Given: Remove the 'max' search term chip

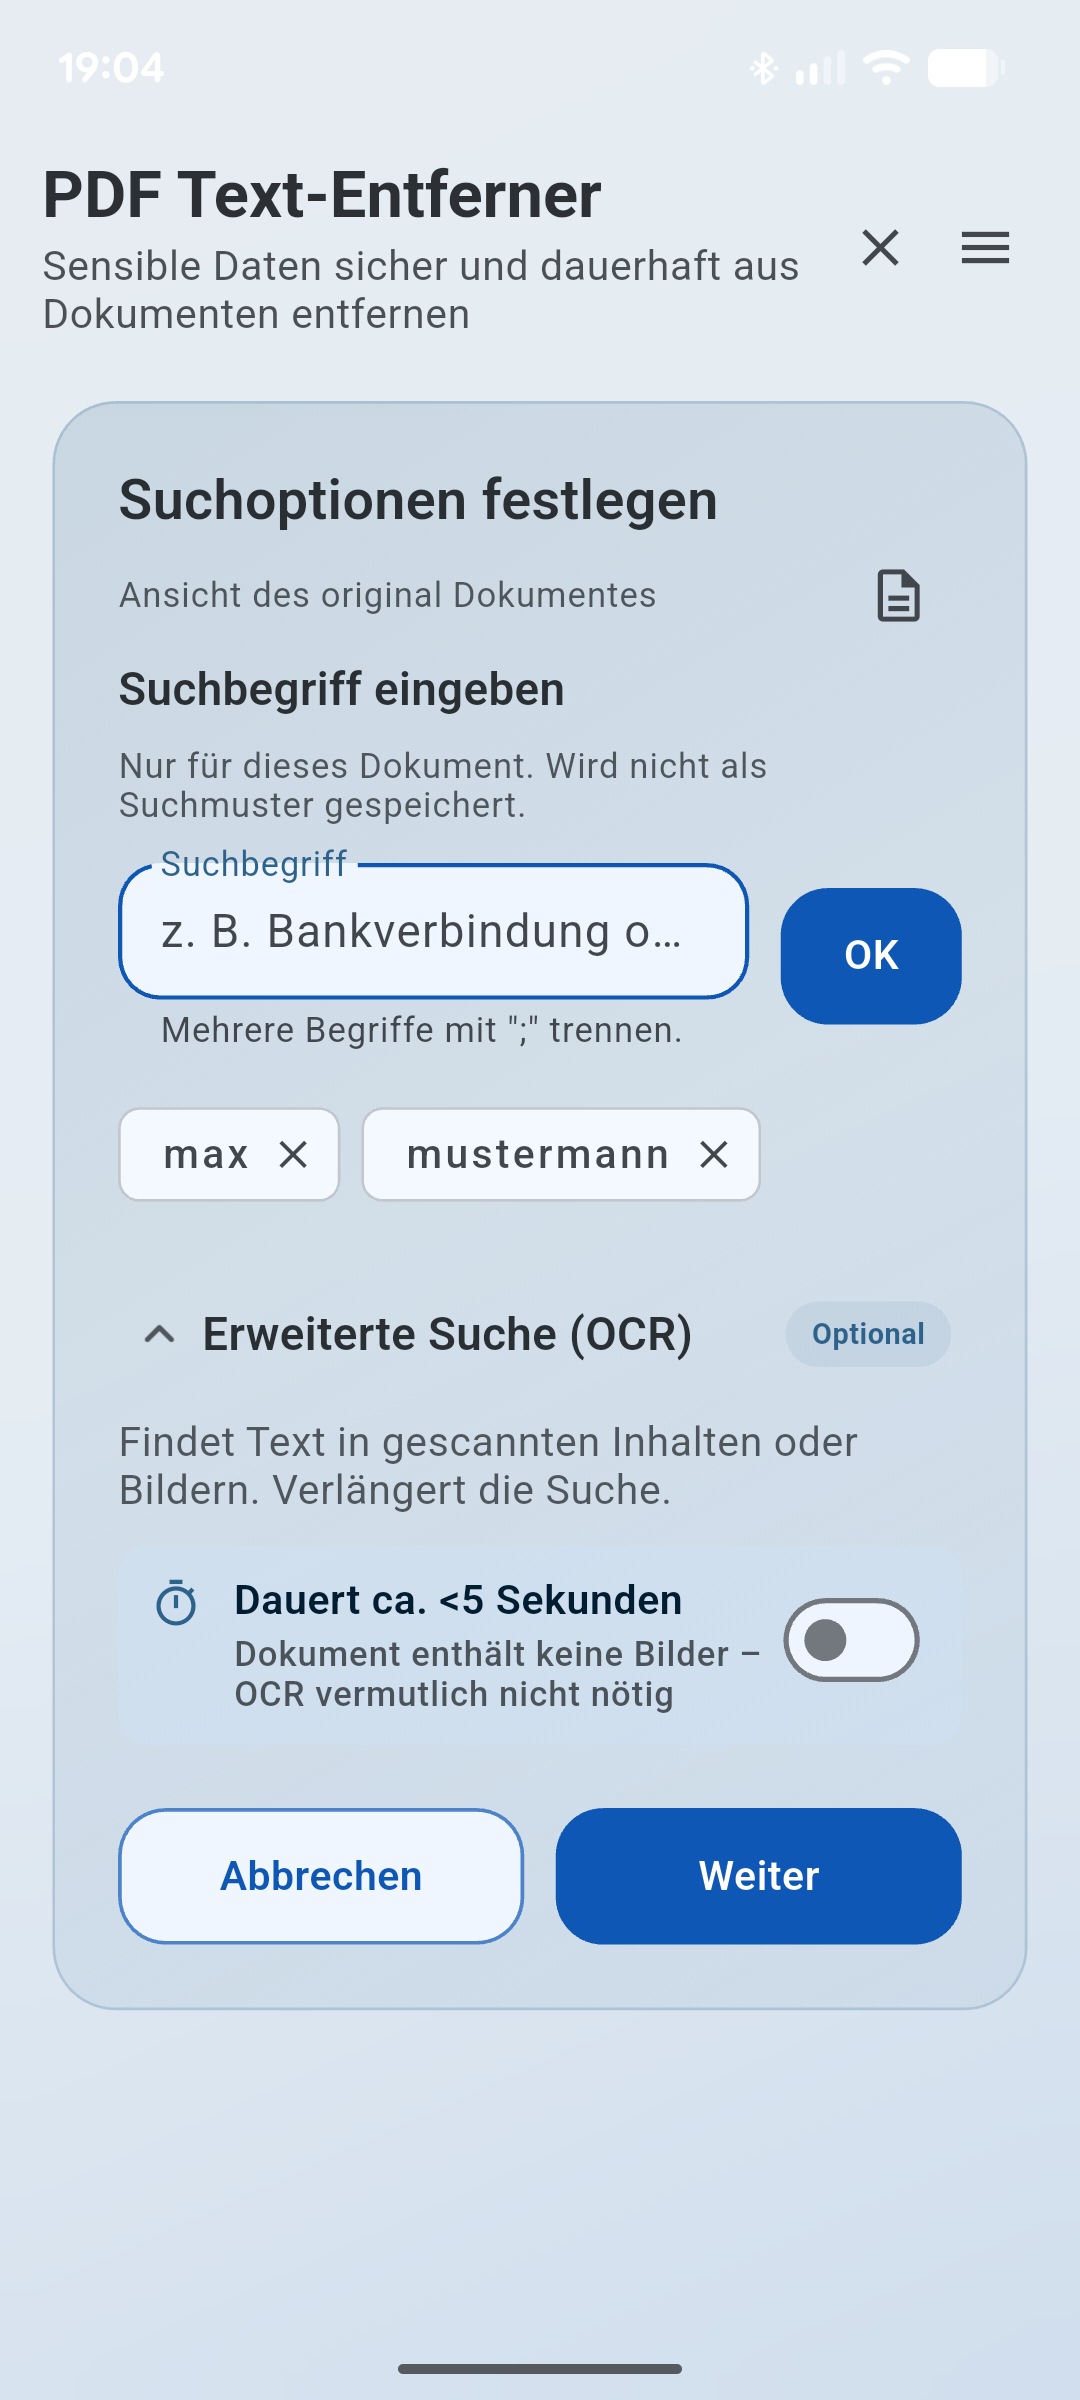Looking at the screenshot, I should pos(295,1155).
